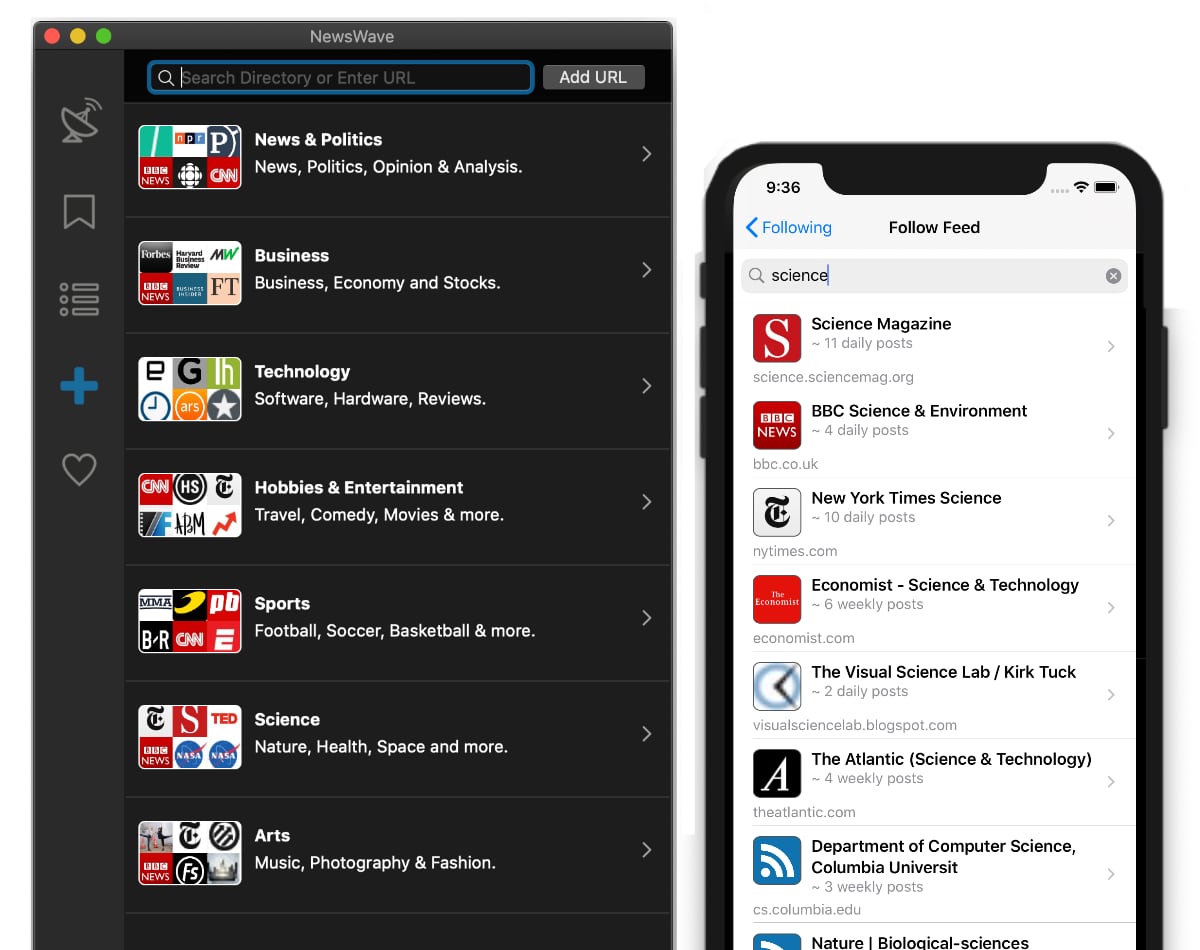Viewport: 1200px width, 950px height.
Task: Click the phone's science search field
Action: pyautogui.click(x=934, y=276)
